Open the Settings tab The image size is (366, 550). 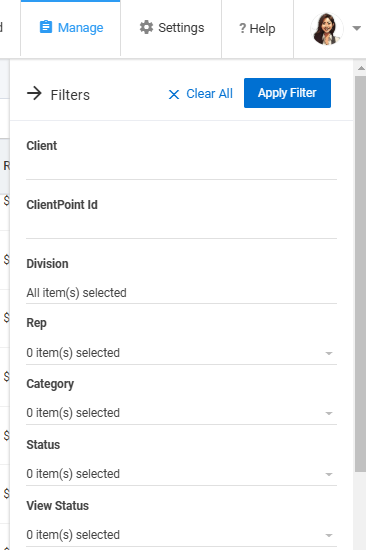tap(171, 28)
